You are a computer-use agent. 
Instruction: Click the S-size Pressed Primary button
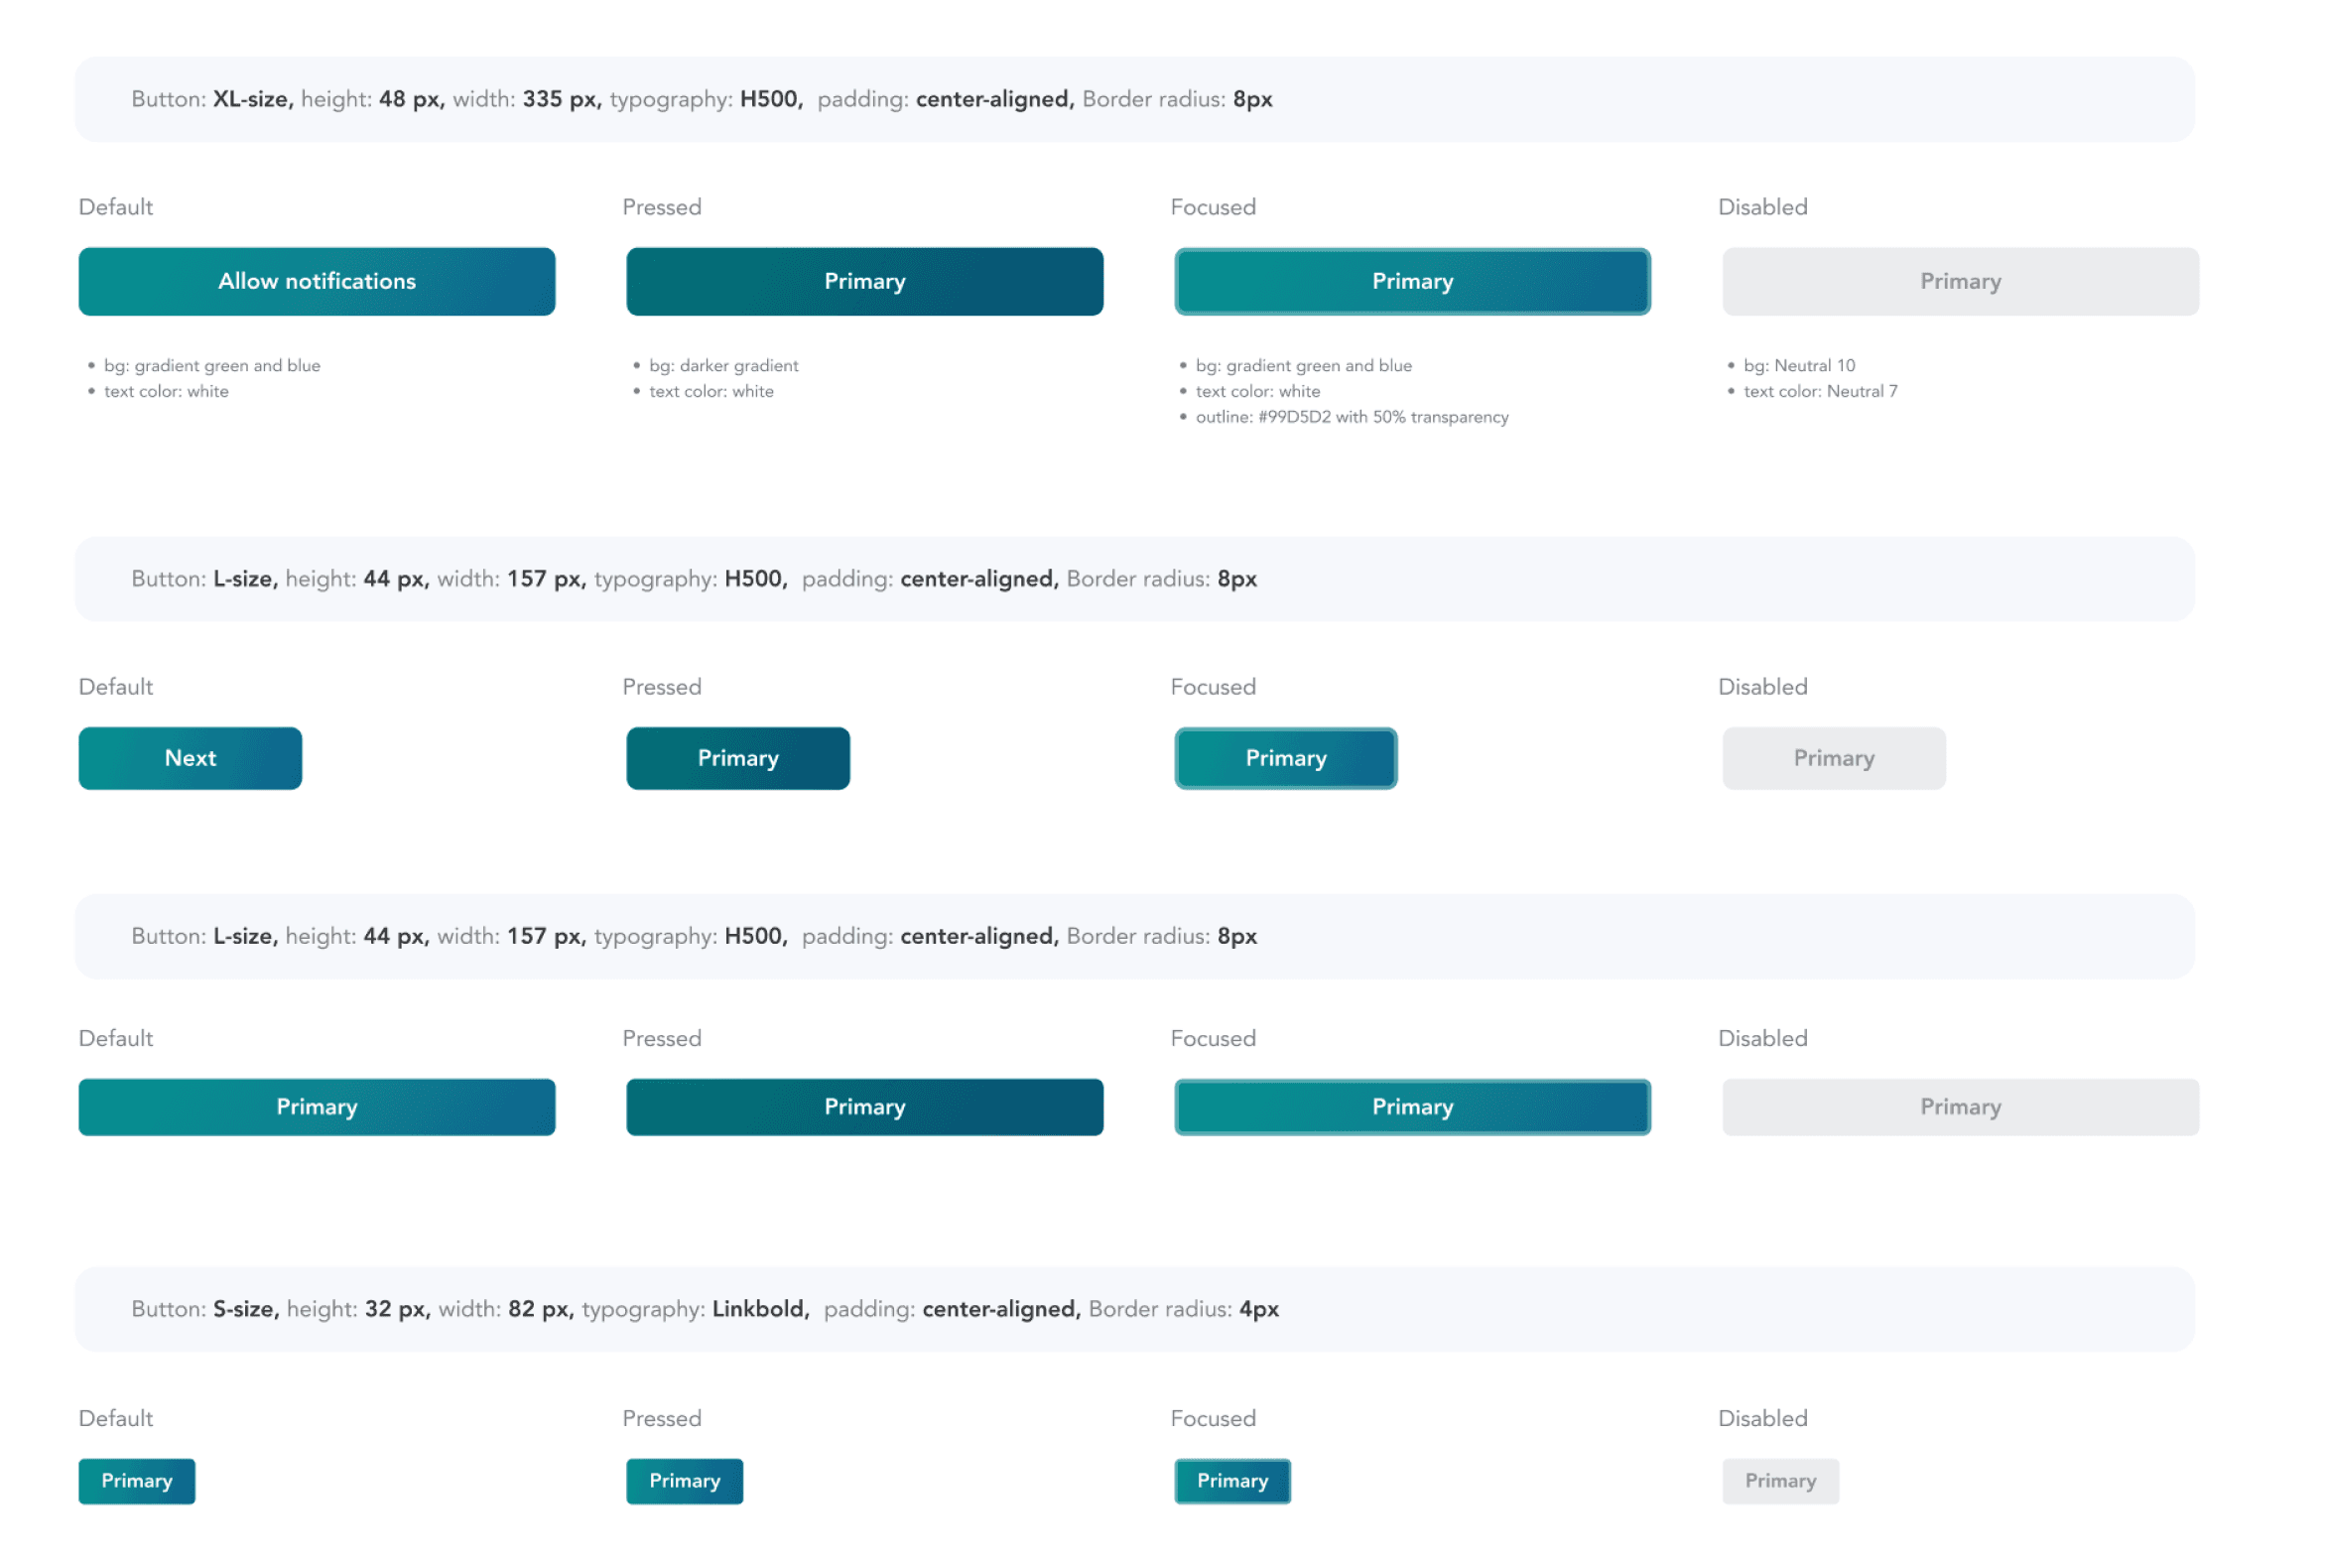click(x=684, y=1481)
